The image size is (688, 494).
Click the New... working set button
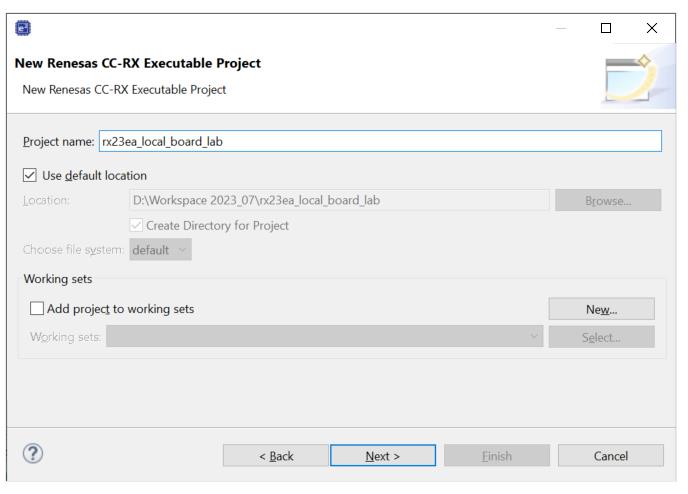[601, 309]
